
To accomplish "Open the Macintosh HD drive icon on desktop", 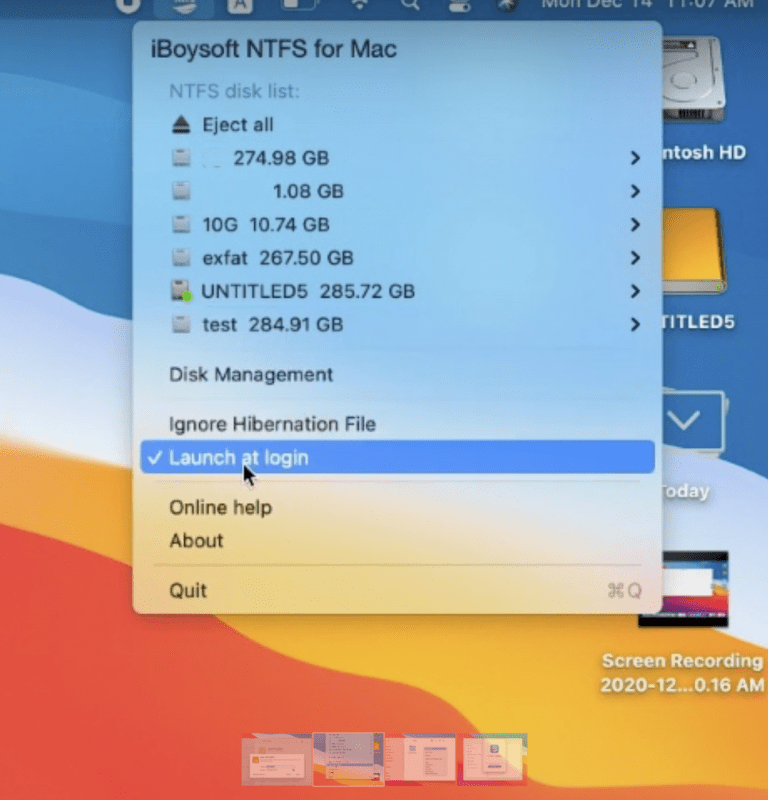I will pyautogui.click(x=694, y=79).
